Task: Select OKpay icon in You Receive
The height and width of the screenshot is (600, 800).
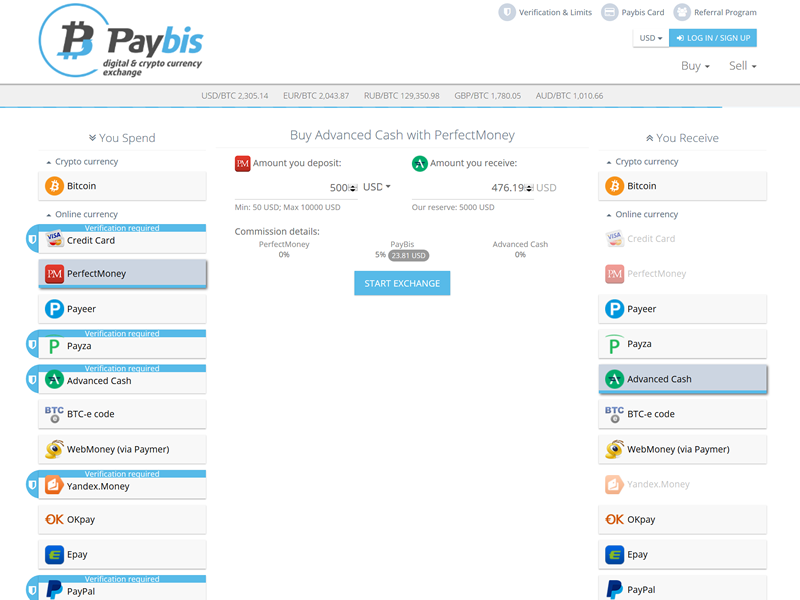Action: [x=615, y=519]
